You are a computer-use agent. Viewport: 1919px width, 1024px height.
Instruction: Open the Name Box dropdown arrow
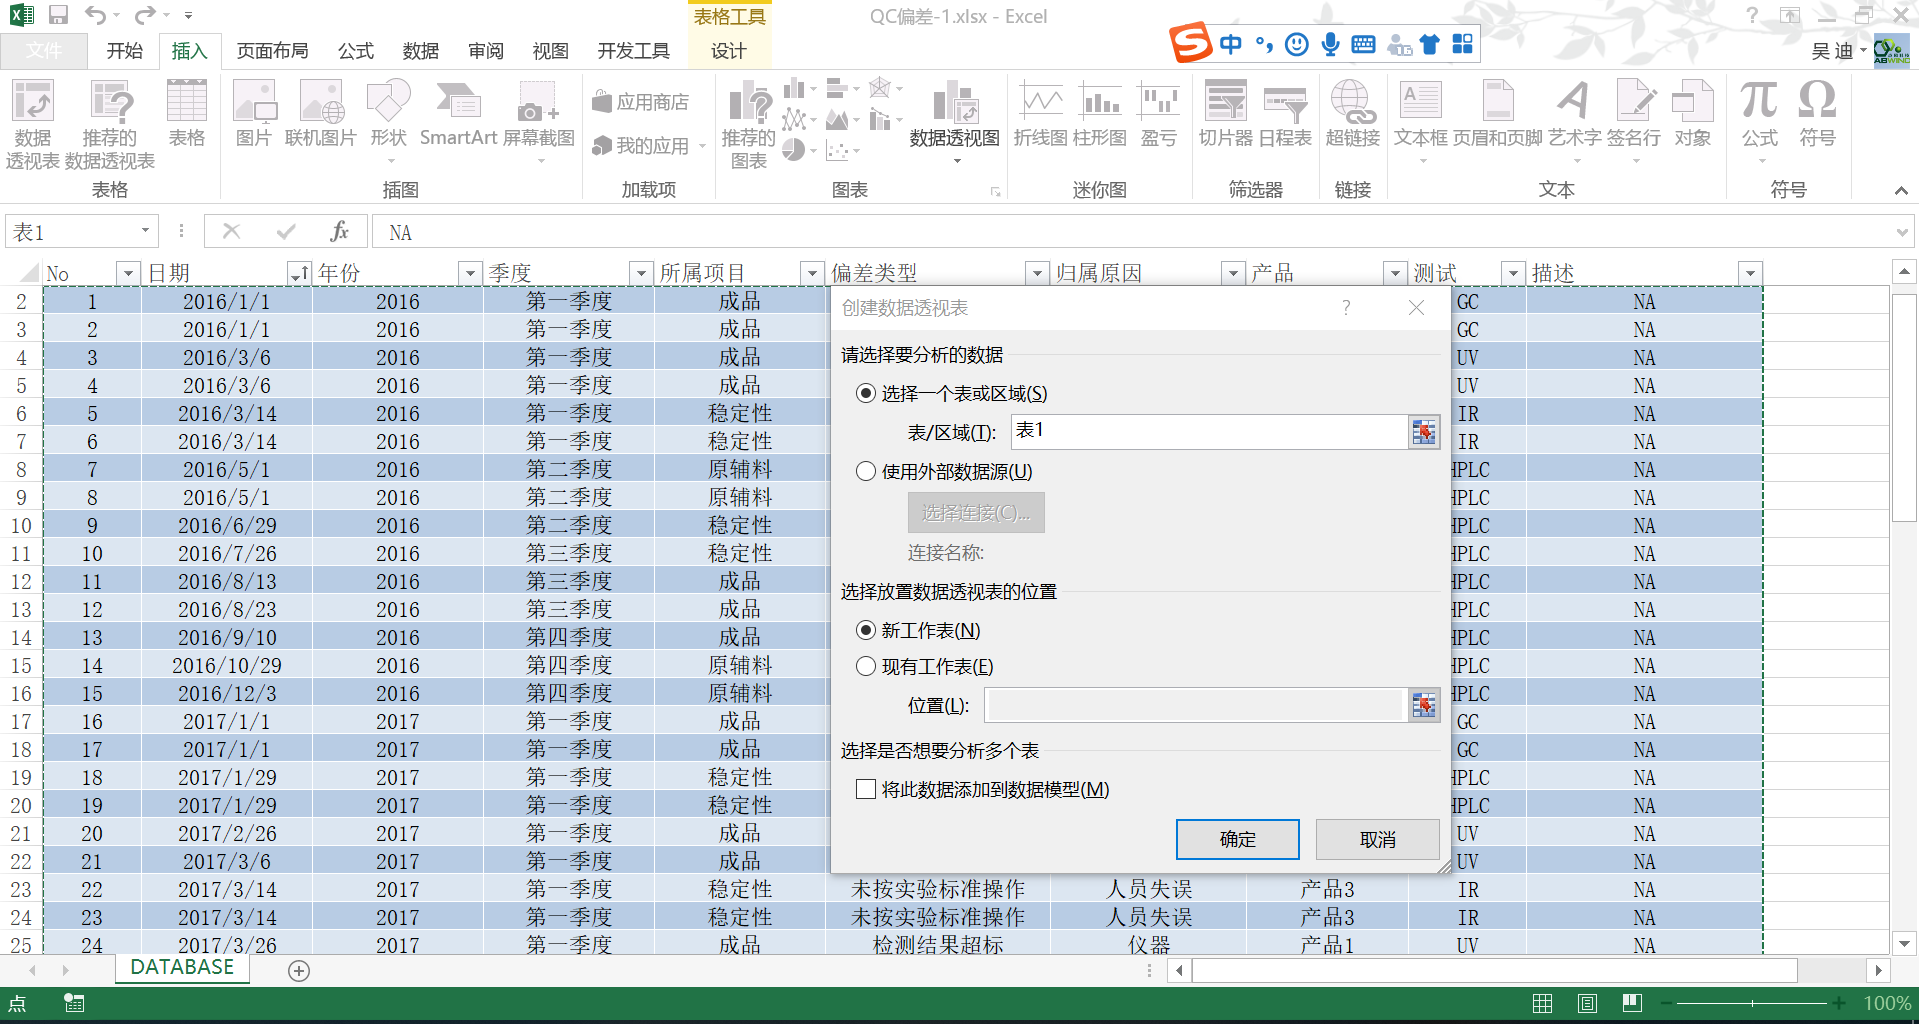coord(145,231)
